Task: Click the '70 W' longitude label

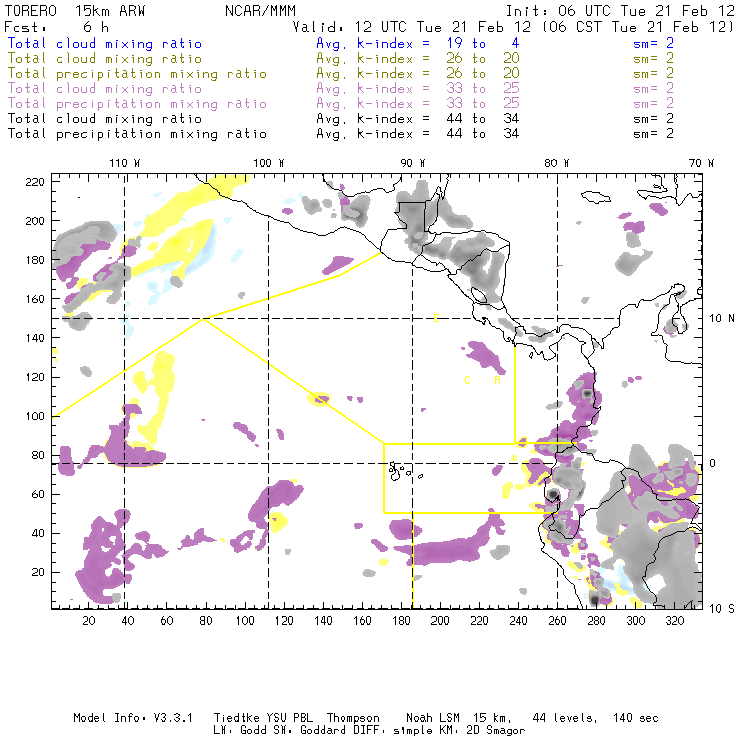Action: tap(701, 163)
